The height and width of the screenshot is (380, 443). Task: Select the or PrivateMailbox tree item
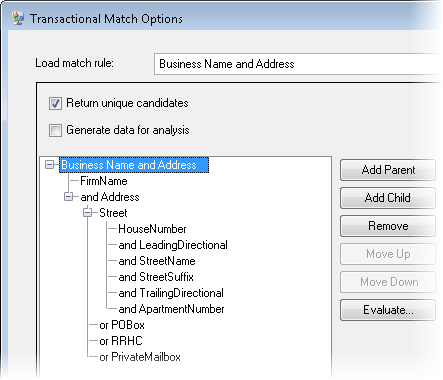pos(140,357)
